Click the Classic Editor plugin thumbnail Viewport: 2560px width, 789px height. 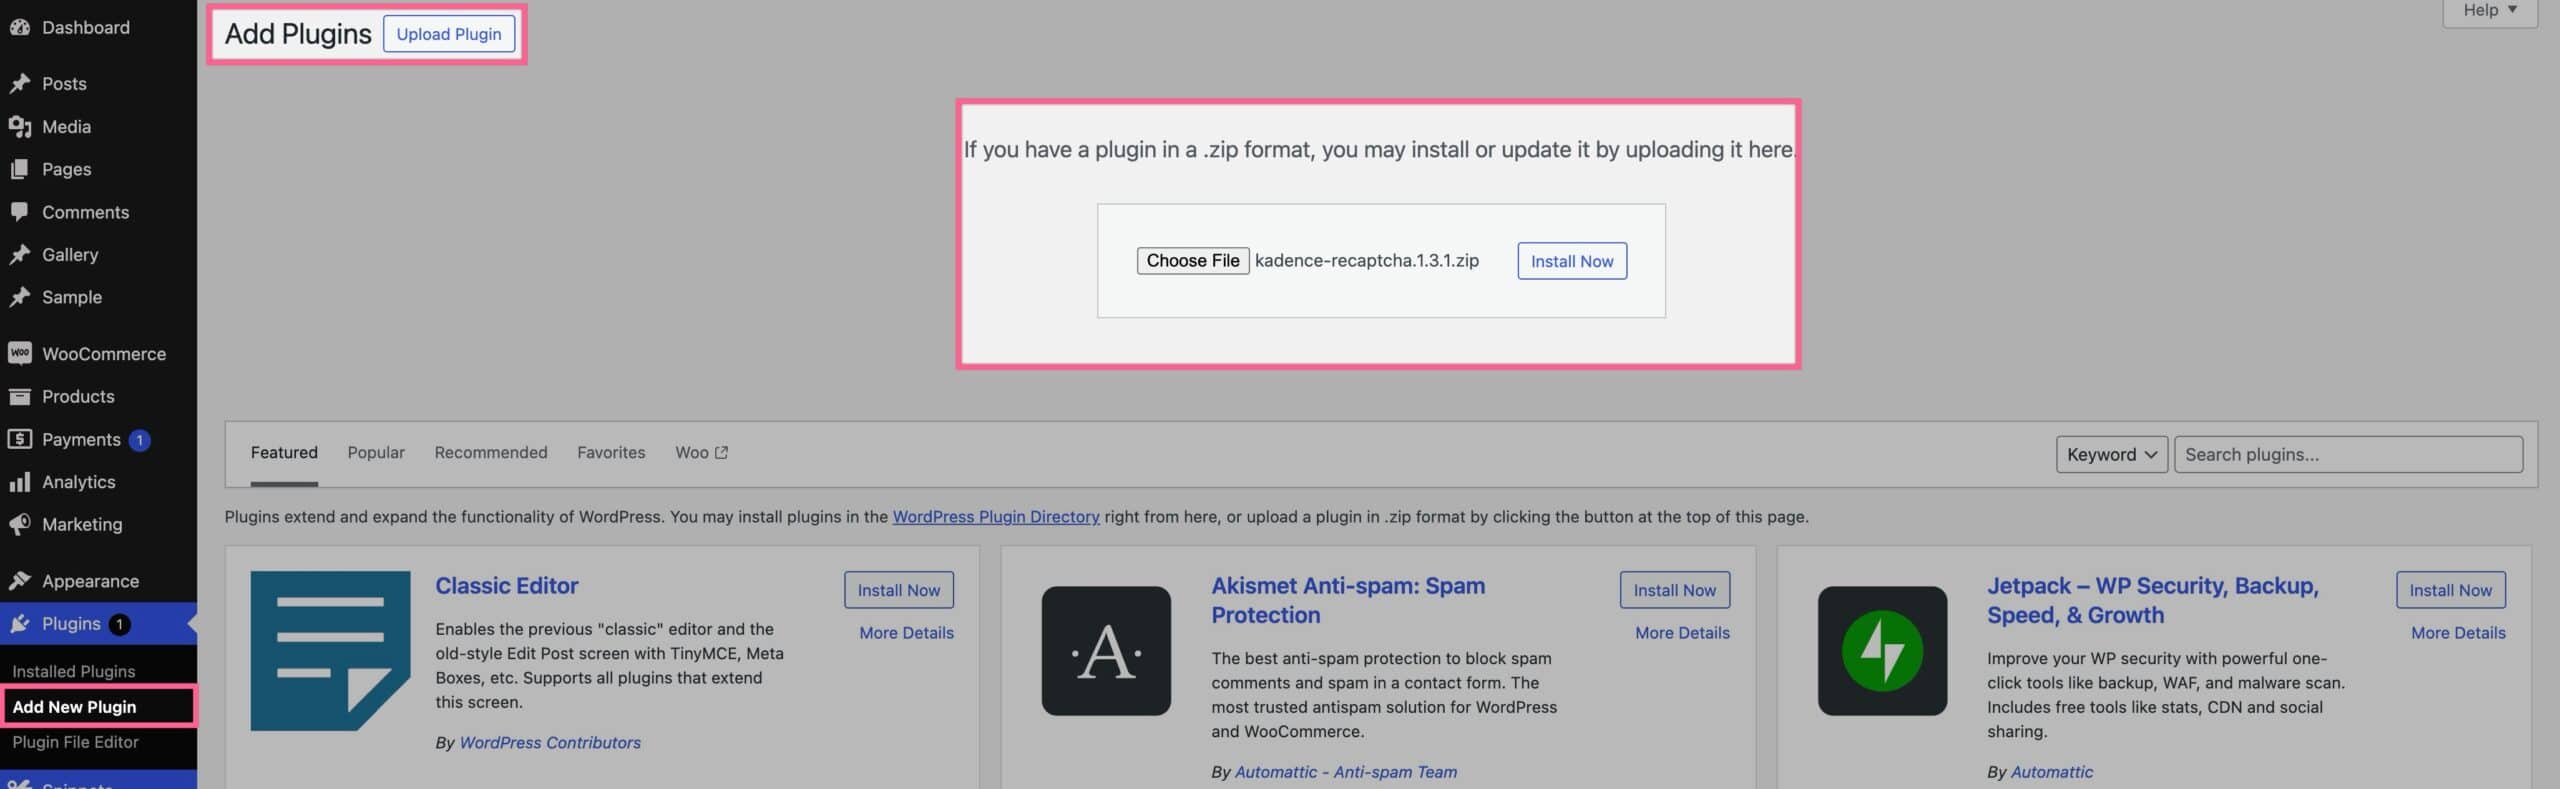pyautogui.click(x=330, y=651)
